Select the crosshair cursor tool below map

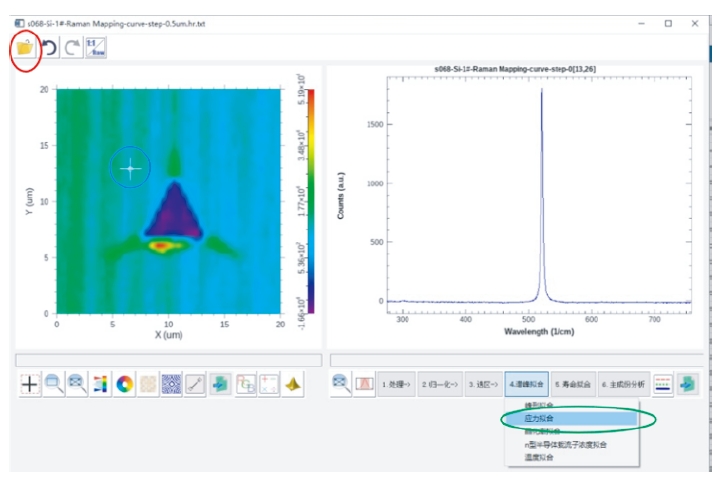click(30, 385)
